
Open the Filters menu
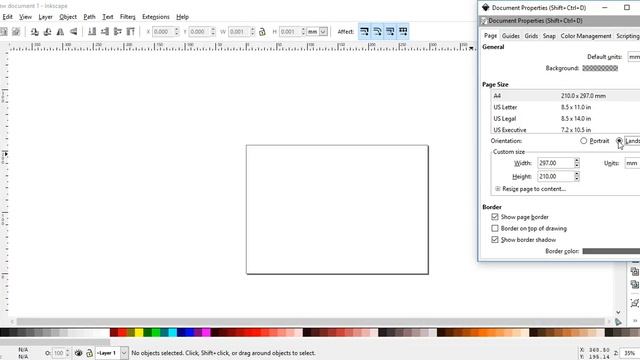127,17
